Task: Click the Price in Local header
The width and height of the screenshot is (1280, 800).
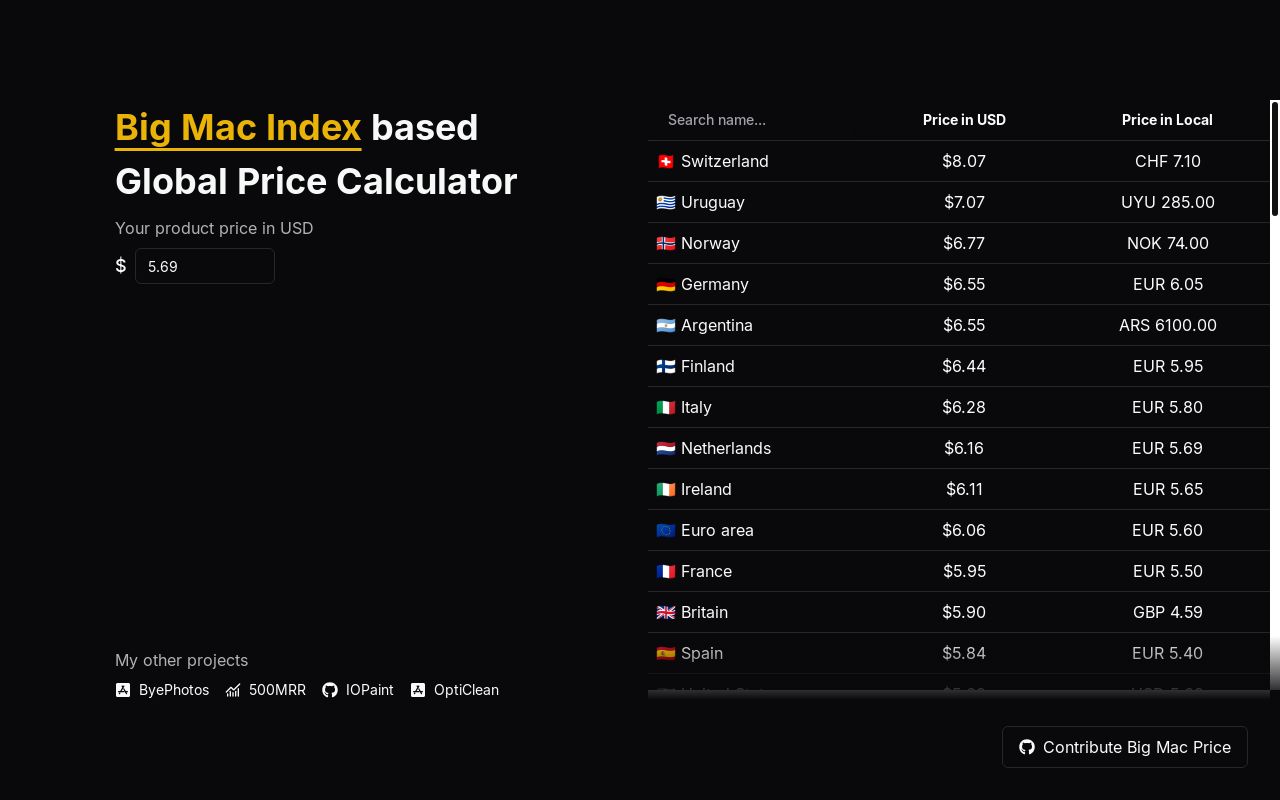Action: pyautogui.click(x=1167, y=120)
